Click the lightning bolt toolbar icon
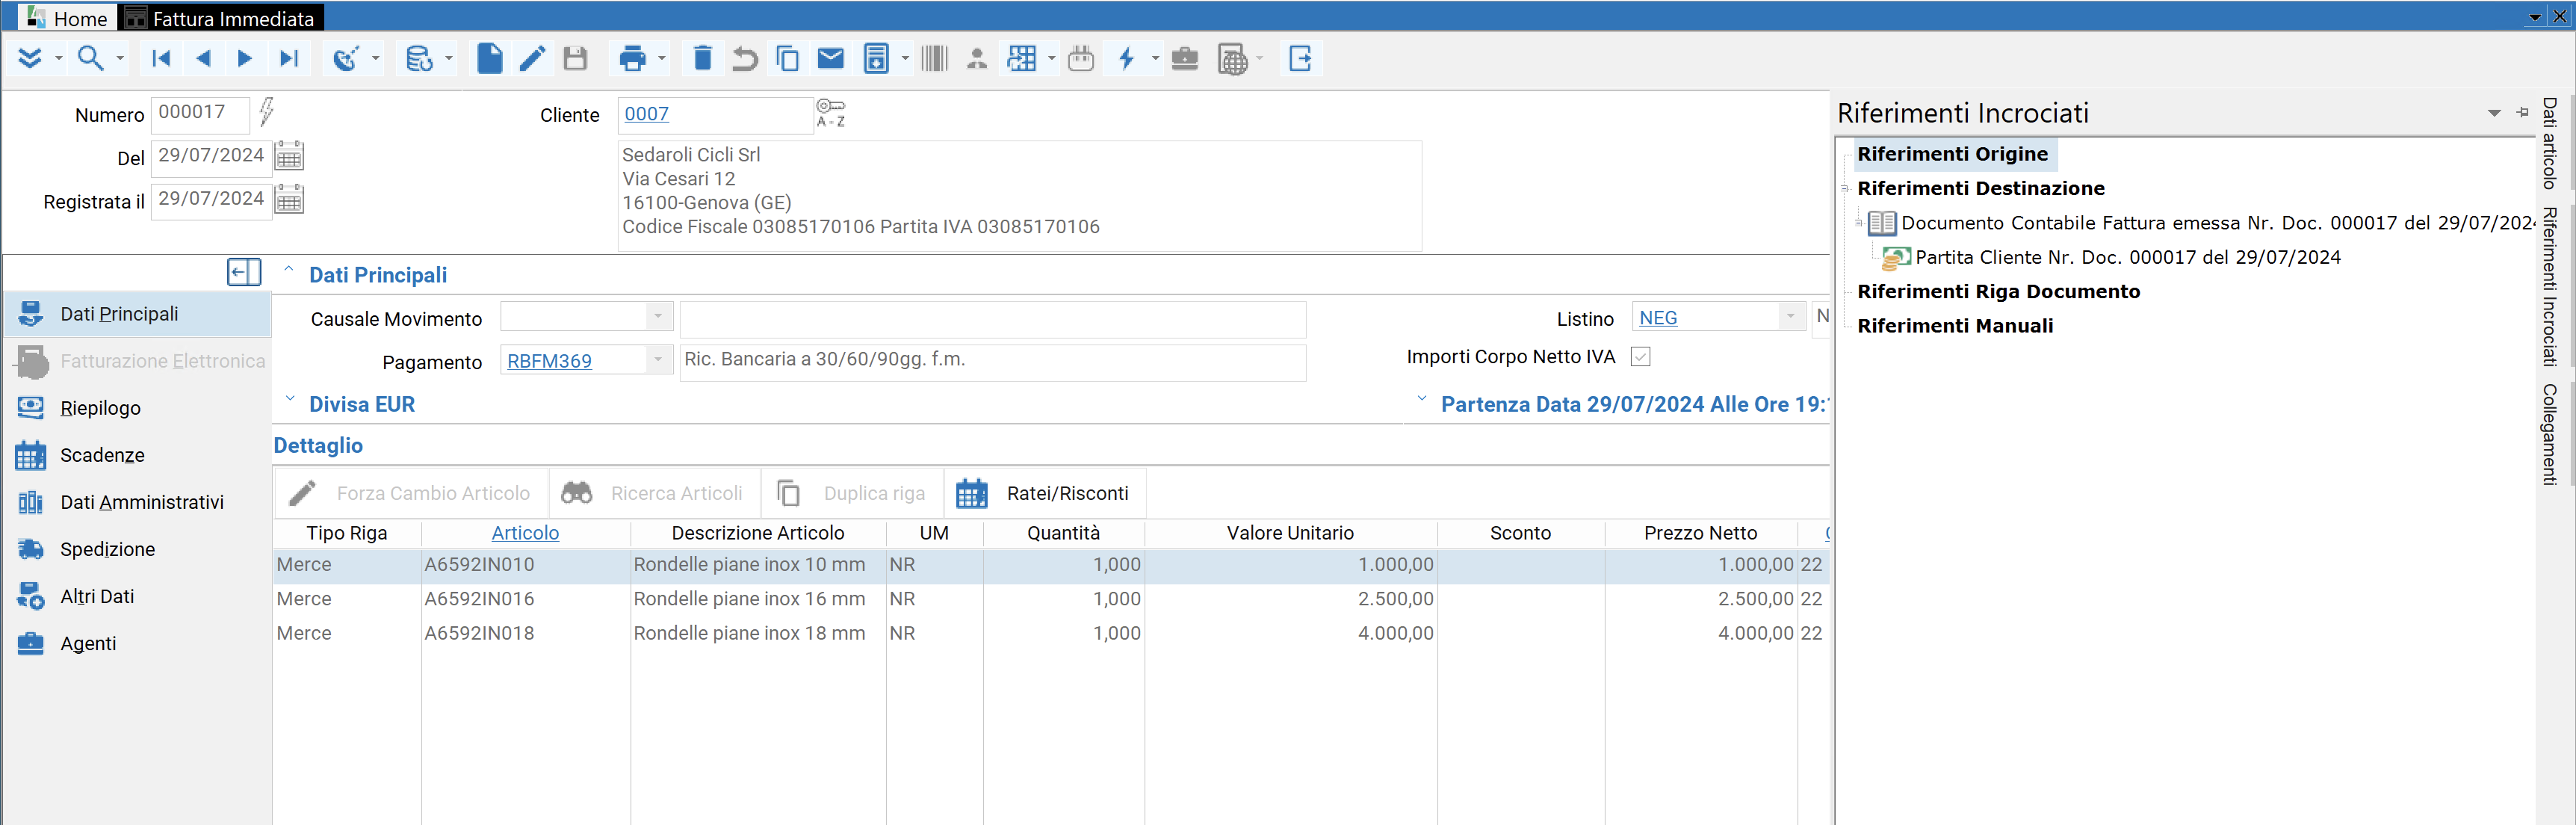 click(1127, 59)
